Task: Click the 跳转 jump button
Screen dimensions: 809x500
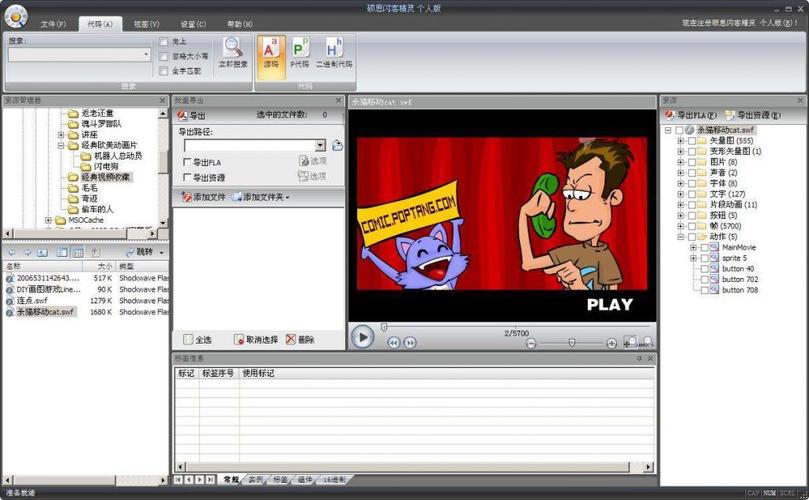Action: tap(140, 252)
